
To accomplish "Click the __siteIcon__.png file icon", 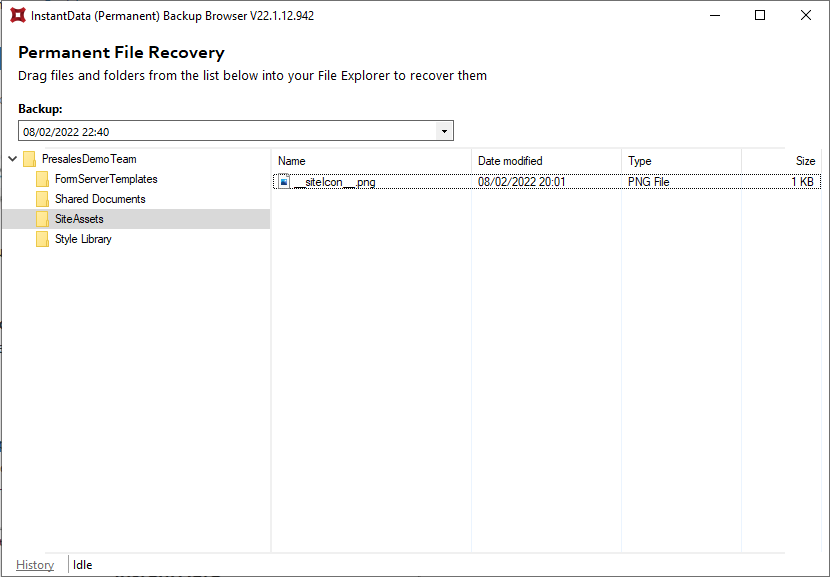I will [284, 182].
